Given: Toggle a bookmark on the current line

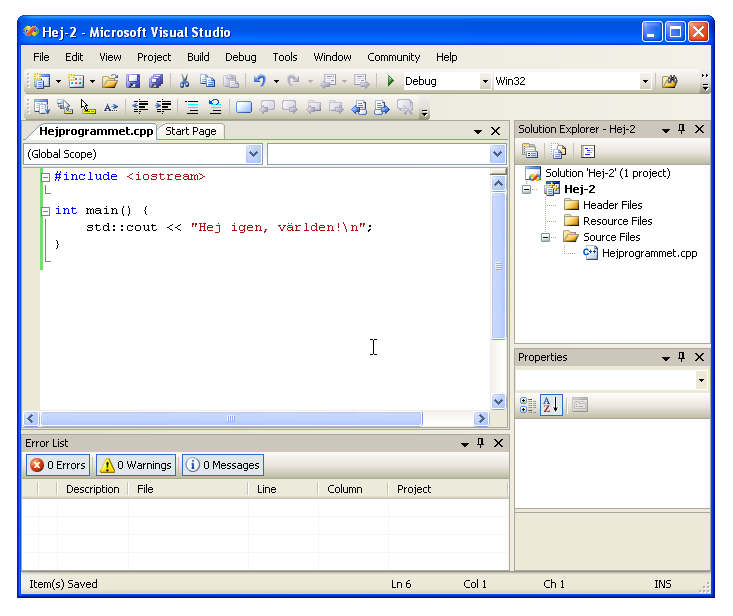Looking at the screenshot, I should click(244, 107).
